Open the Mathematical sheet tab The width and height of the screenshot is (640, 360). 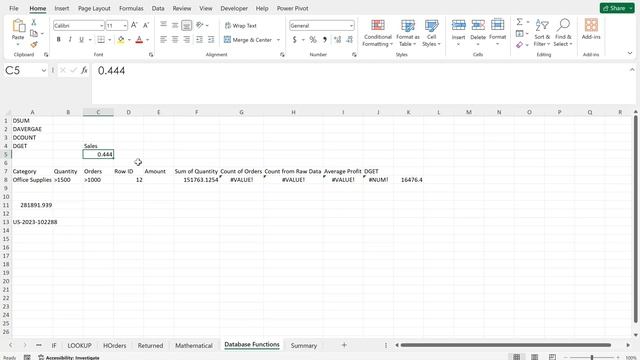pyautogui.click(x=194, y=345)
